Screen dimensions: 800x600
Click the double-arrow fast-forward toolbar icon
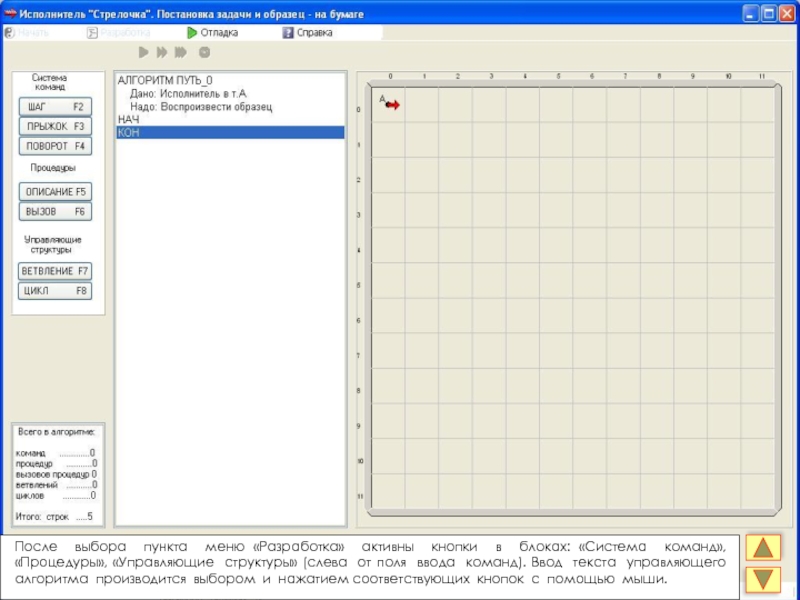[x=162, y=52]
